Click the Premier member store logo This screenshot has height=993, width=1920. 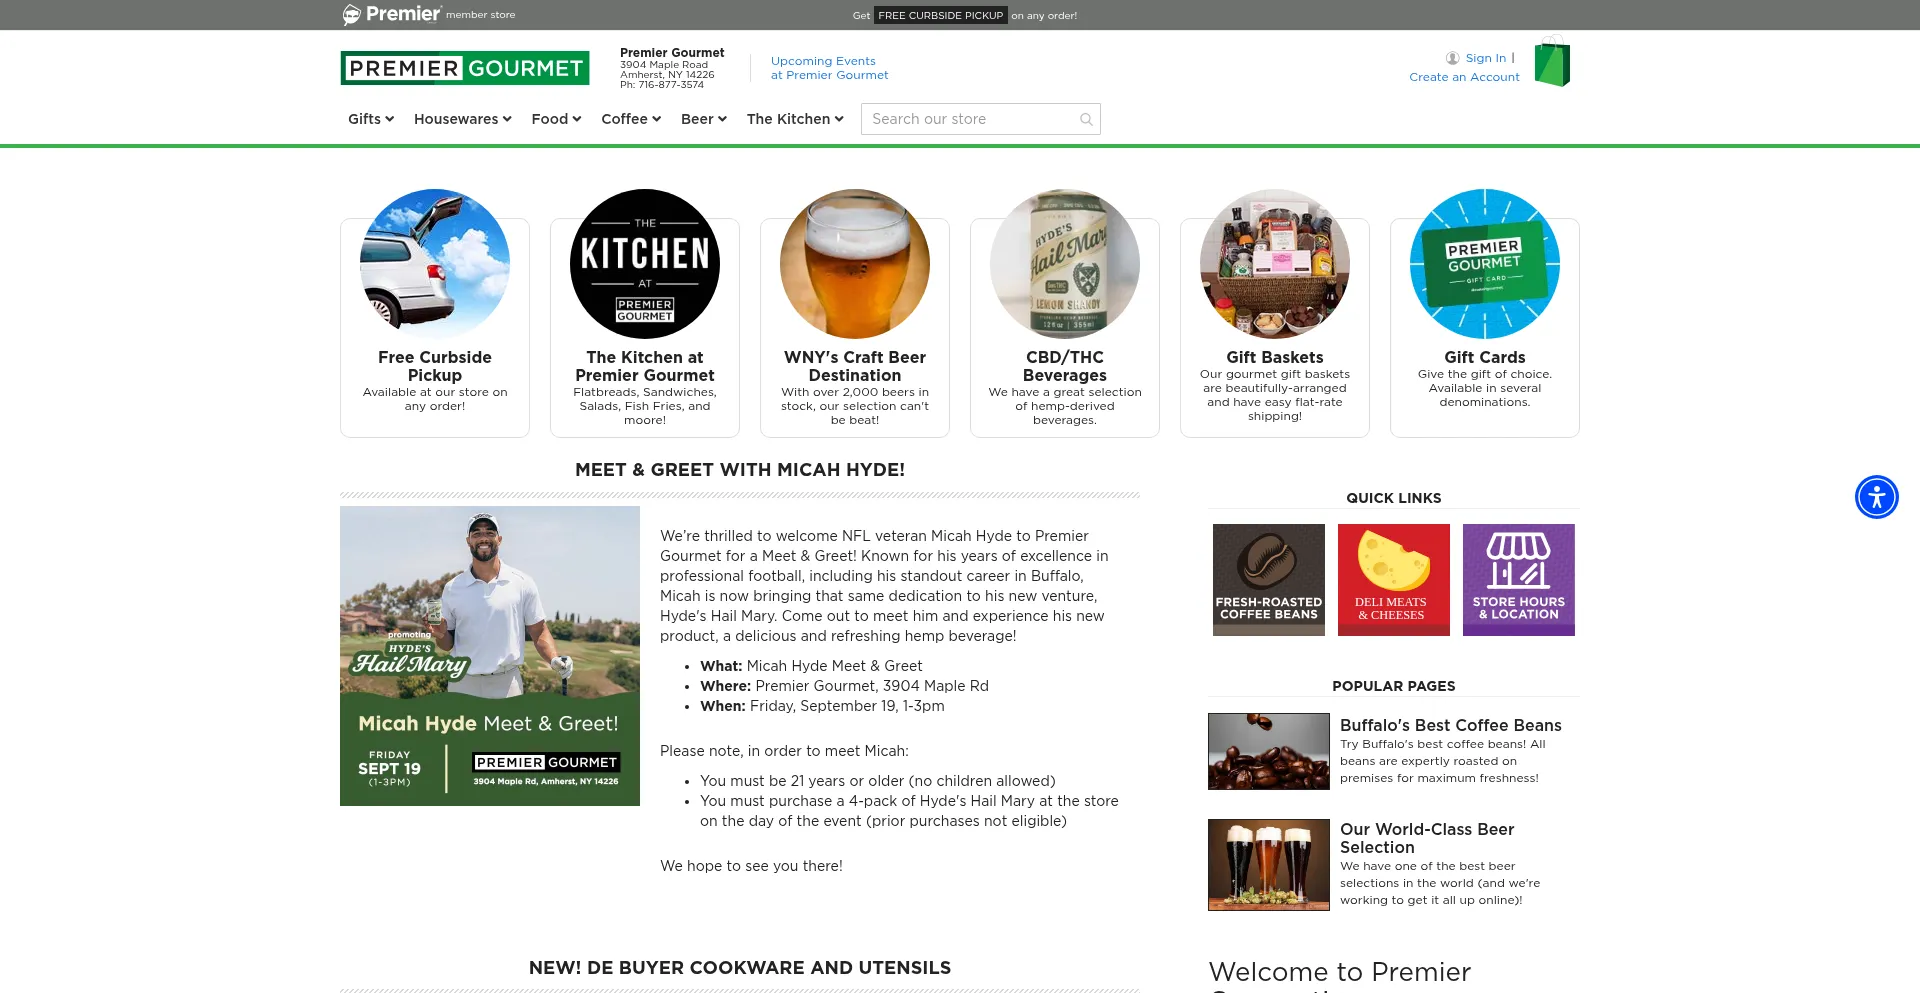[x=428, y=14]
